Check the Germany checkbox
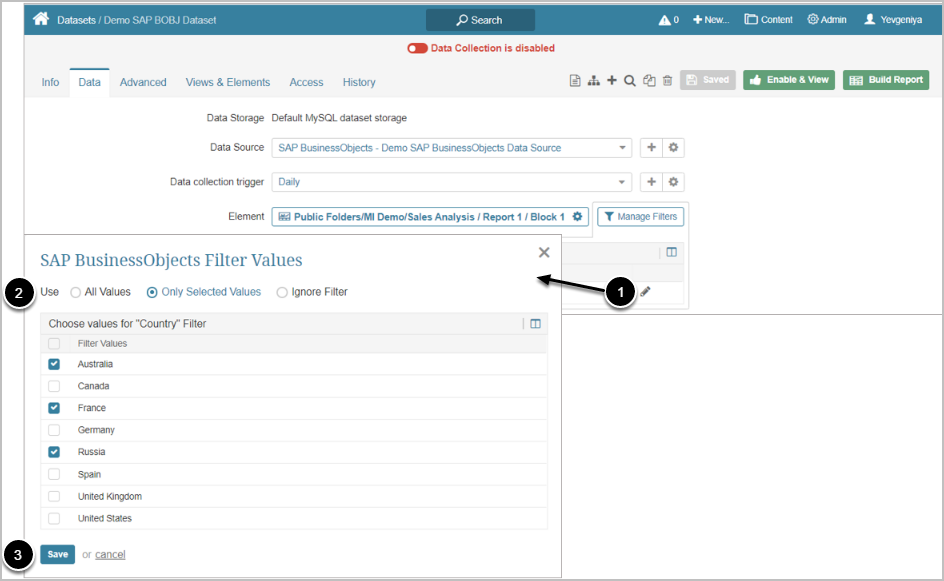Image resolution: width=944 pixels, height=581 pixels. click(x=54, y=430)
